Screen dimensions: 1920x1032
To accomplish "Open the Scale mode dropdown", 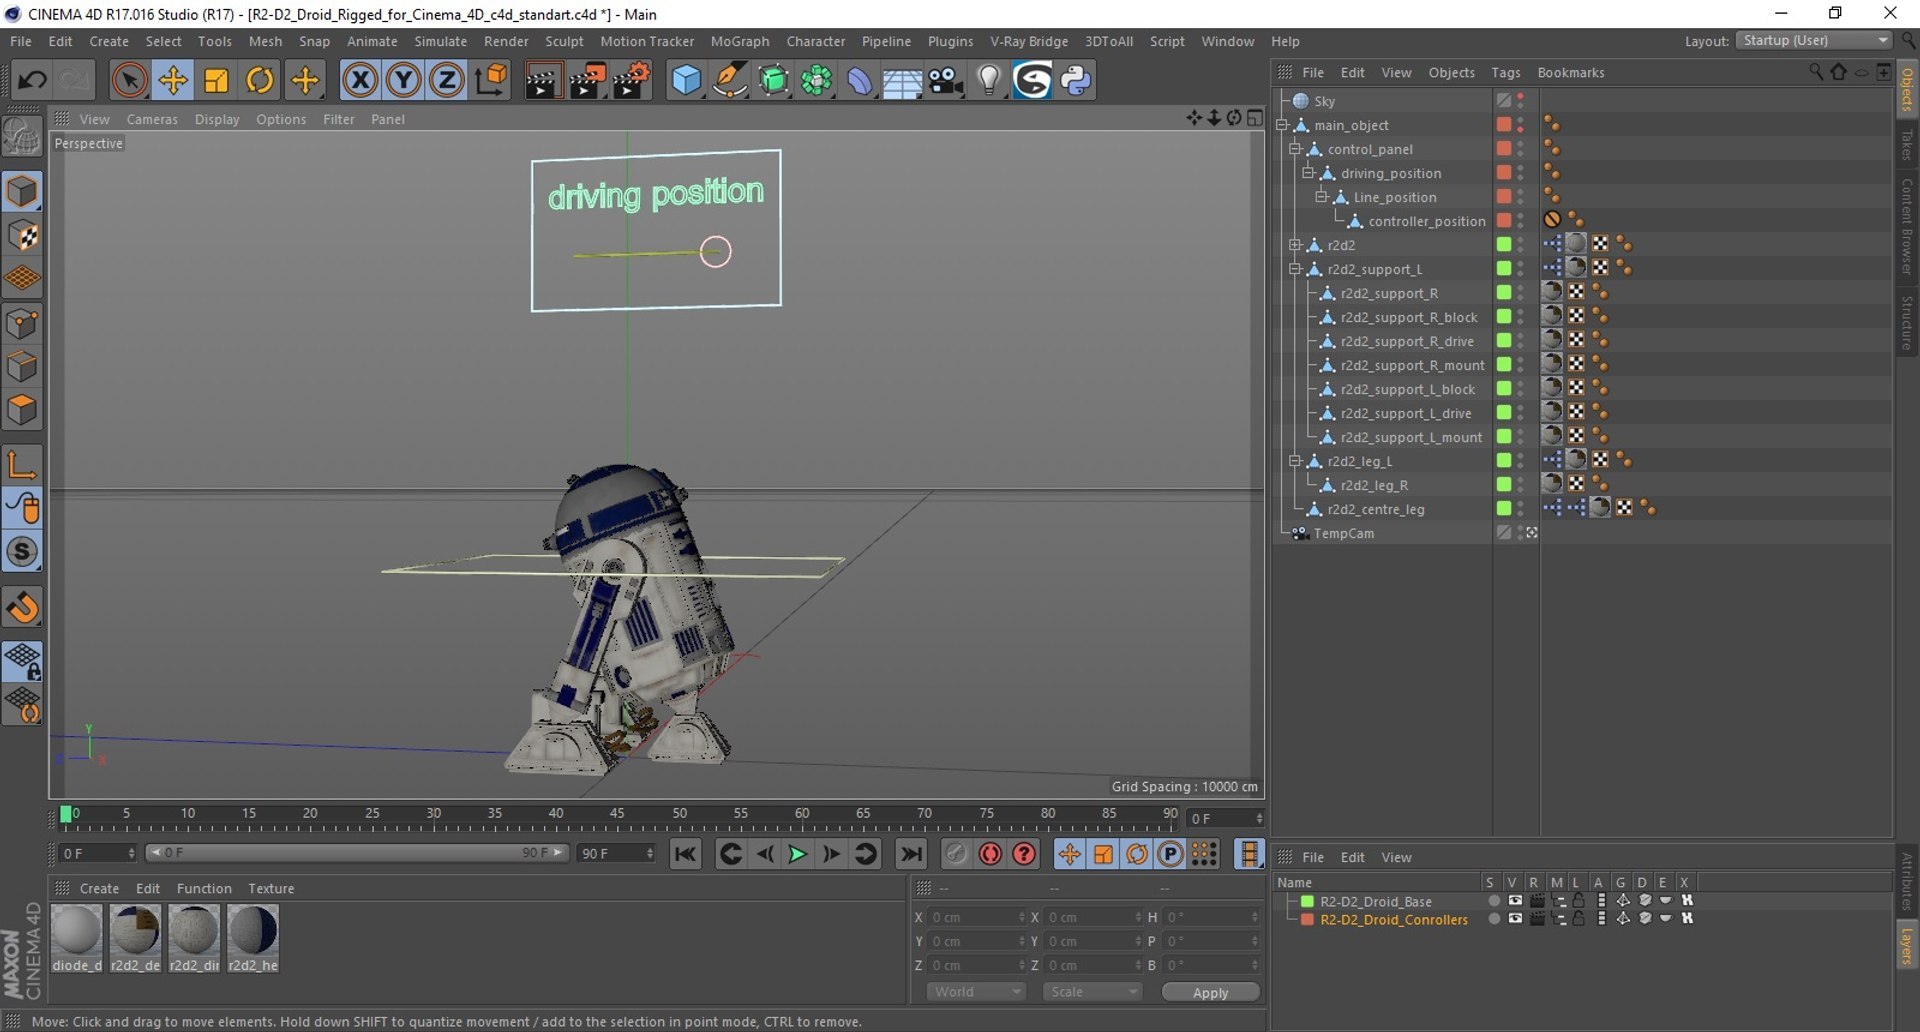I will 1092,992.
